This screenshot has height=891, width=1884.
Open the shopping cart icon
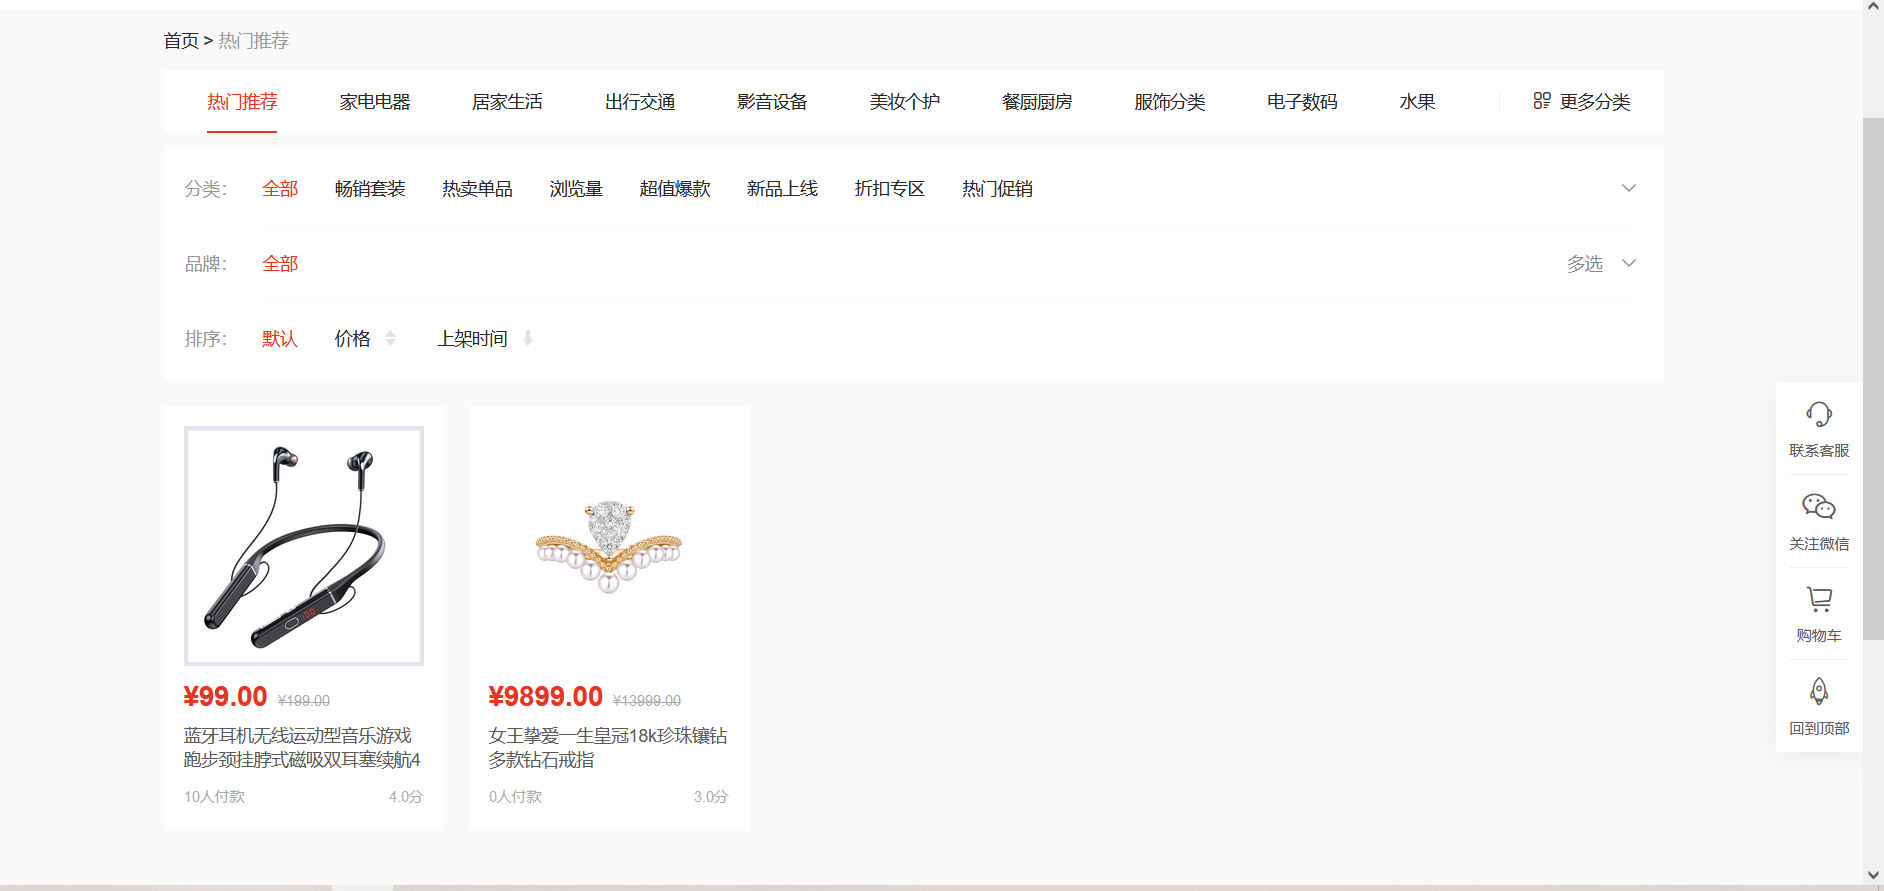tap(1818, 599)
